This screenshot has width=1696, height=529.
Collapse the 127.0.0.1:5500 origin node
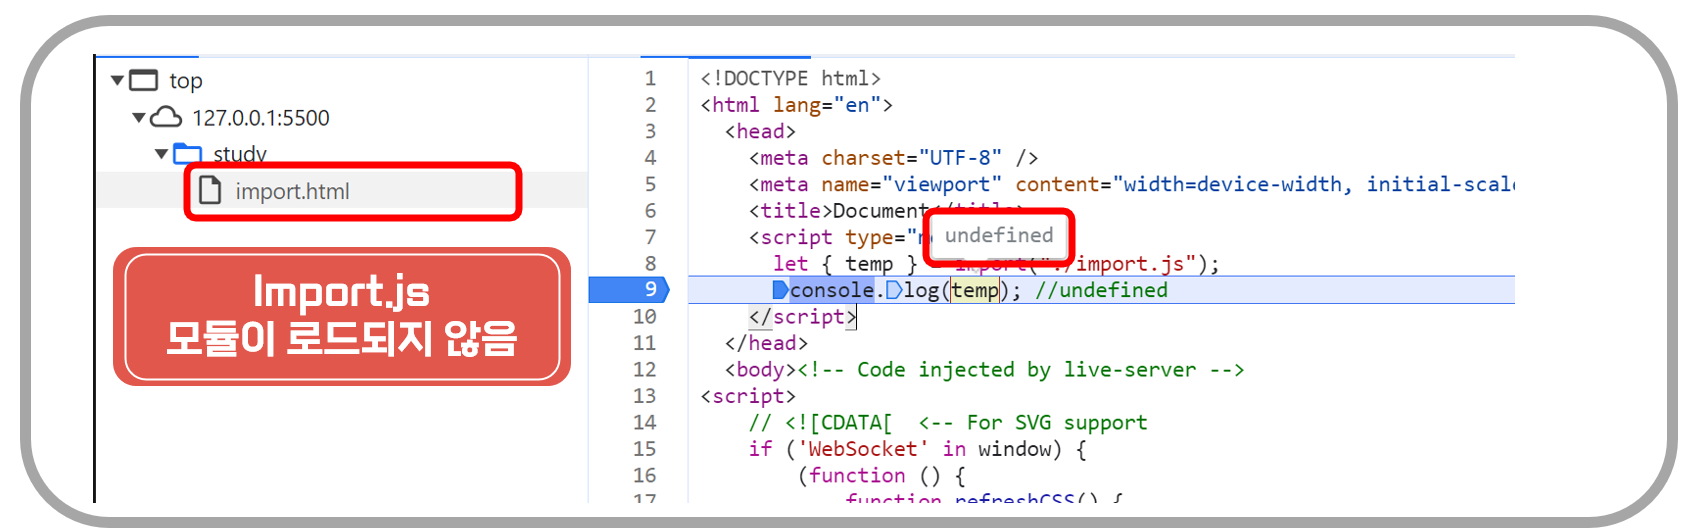click(x=139, y=118)
